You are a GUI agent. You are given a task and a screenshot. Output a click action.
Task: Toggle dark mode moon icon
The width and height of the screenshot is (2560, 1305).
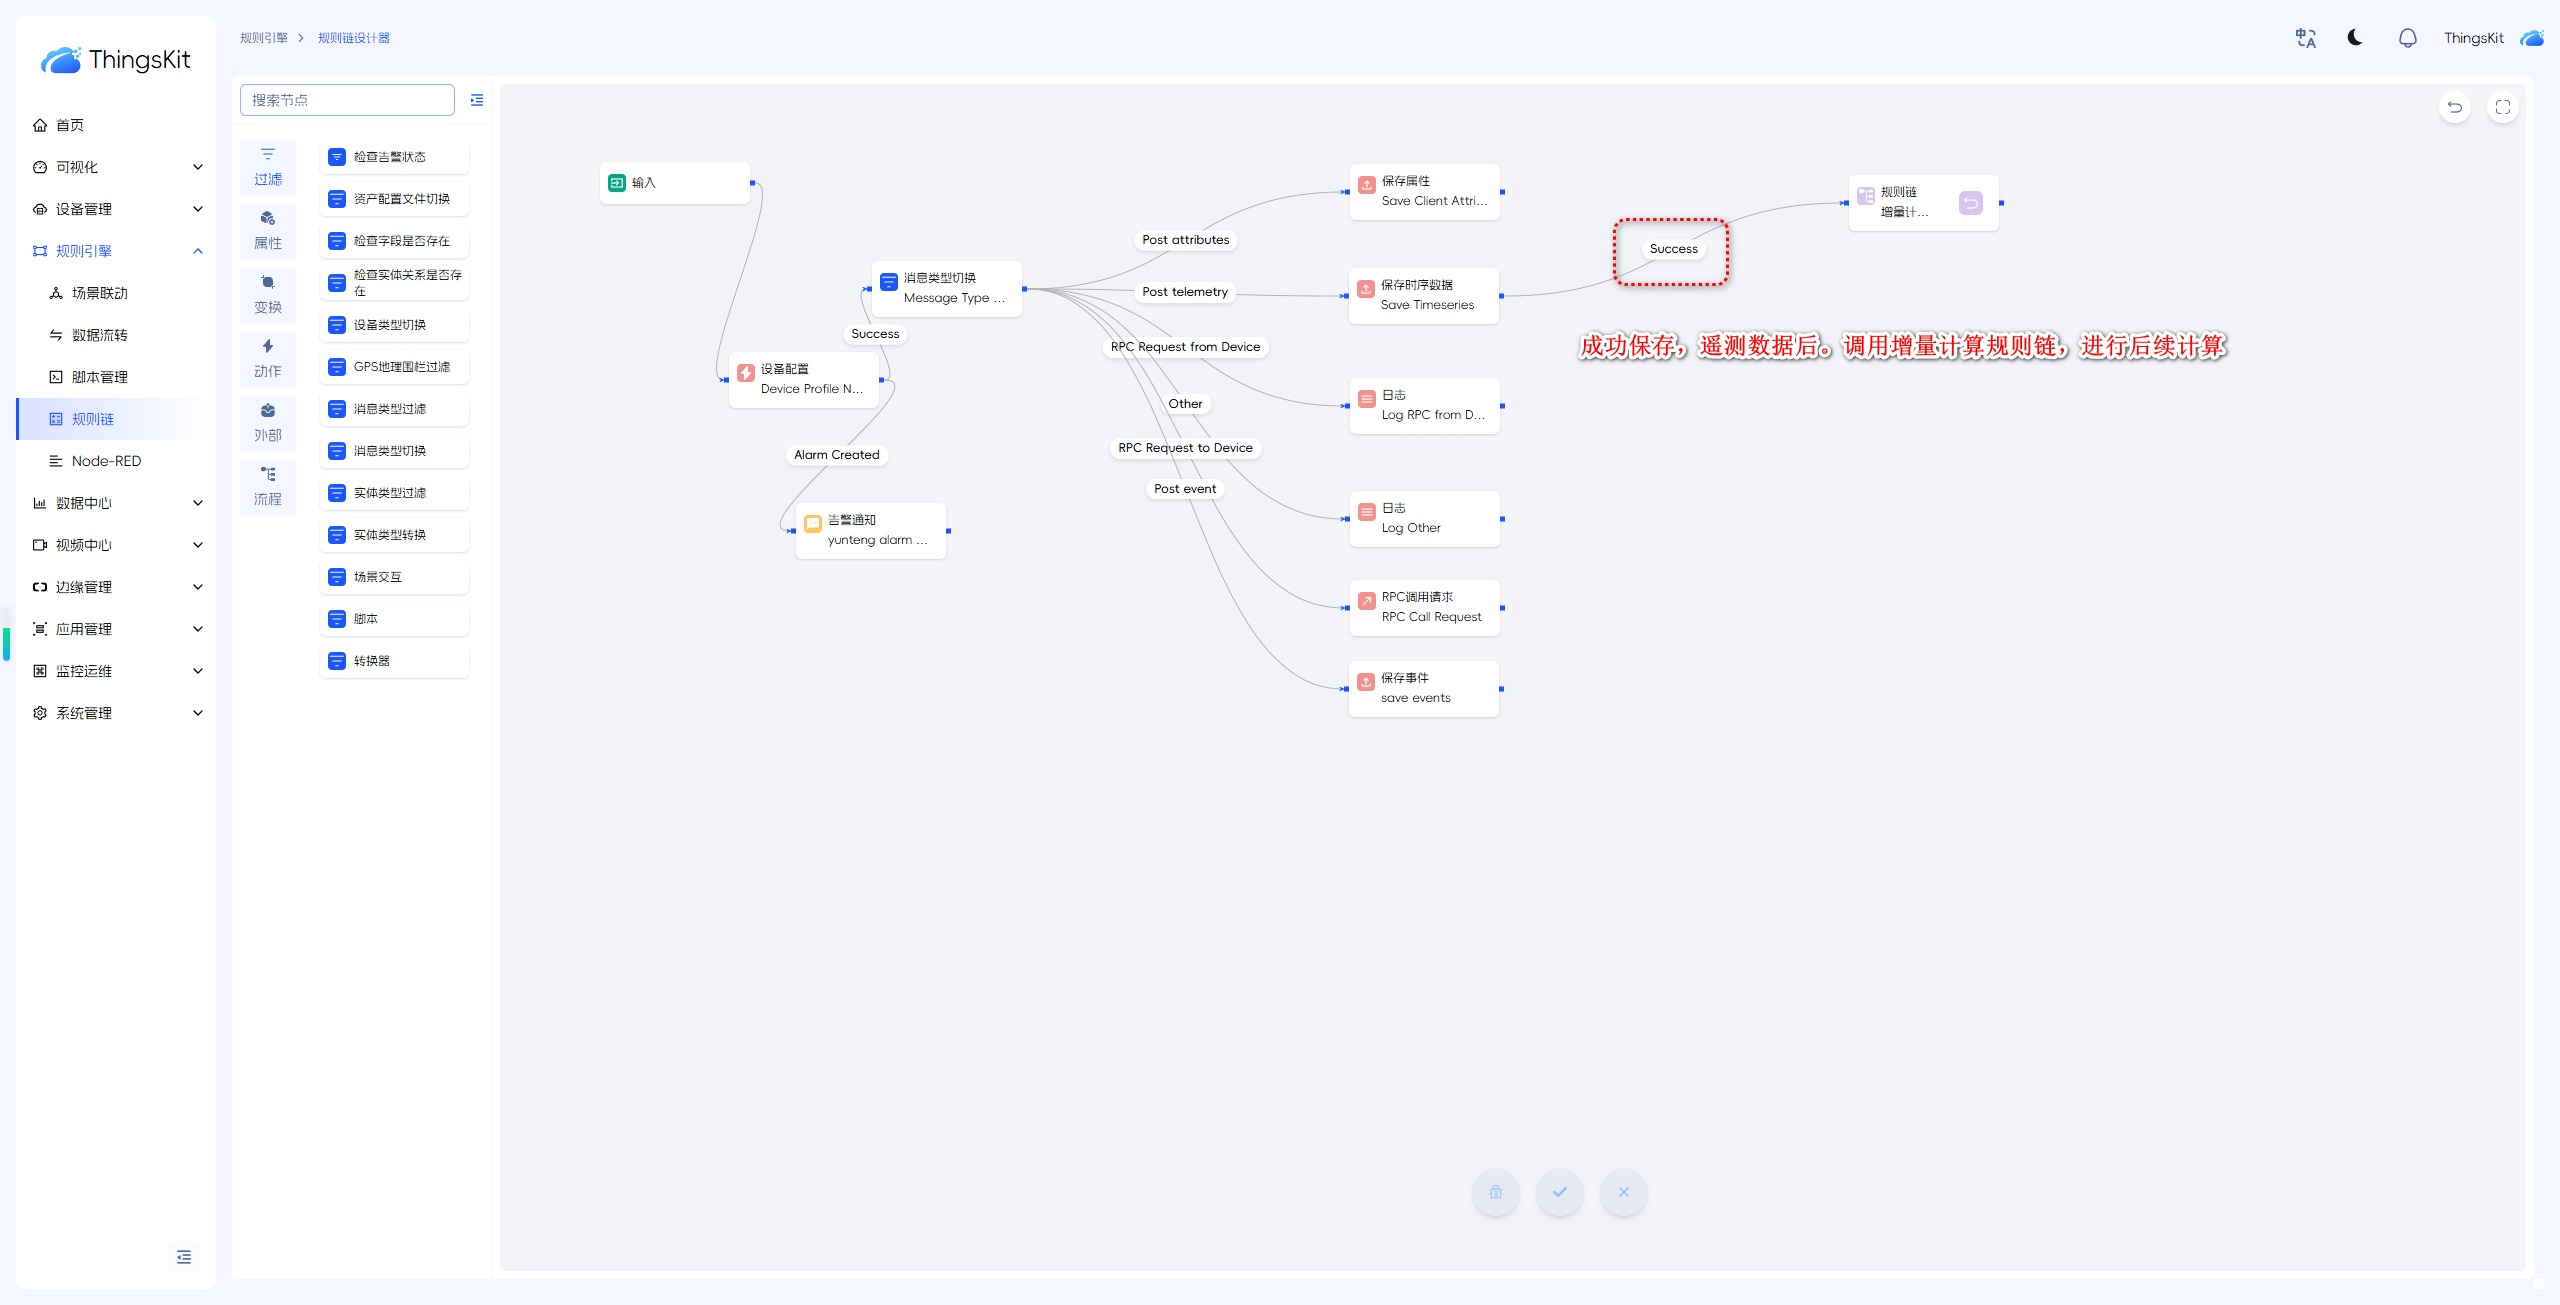tap(2355, 38)
